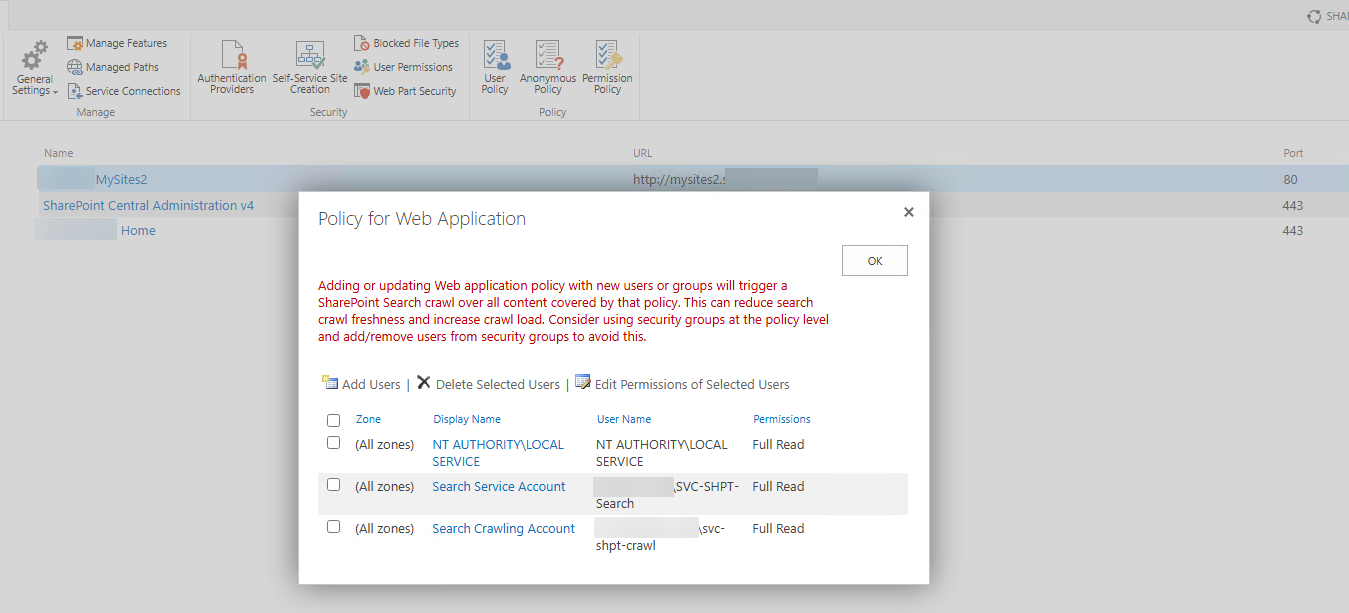Open the User Policy icon
The image size is (1349, 613).
(496, 55)
